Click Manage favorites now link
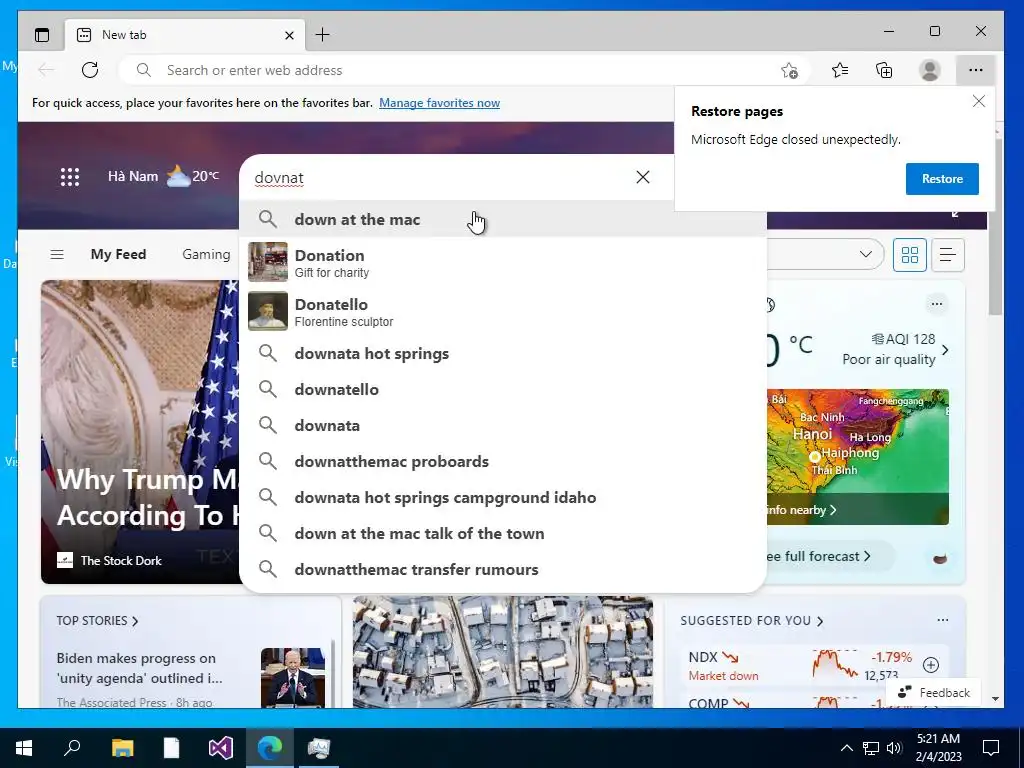The width and height of the screenshot is (1024, 768). pos(440,103)
